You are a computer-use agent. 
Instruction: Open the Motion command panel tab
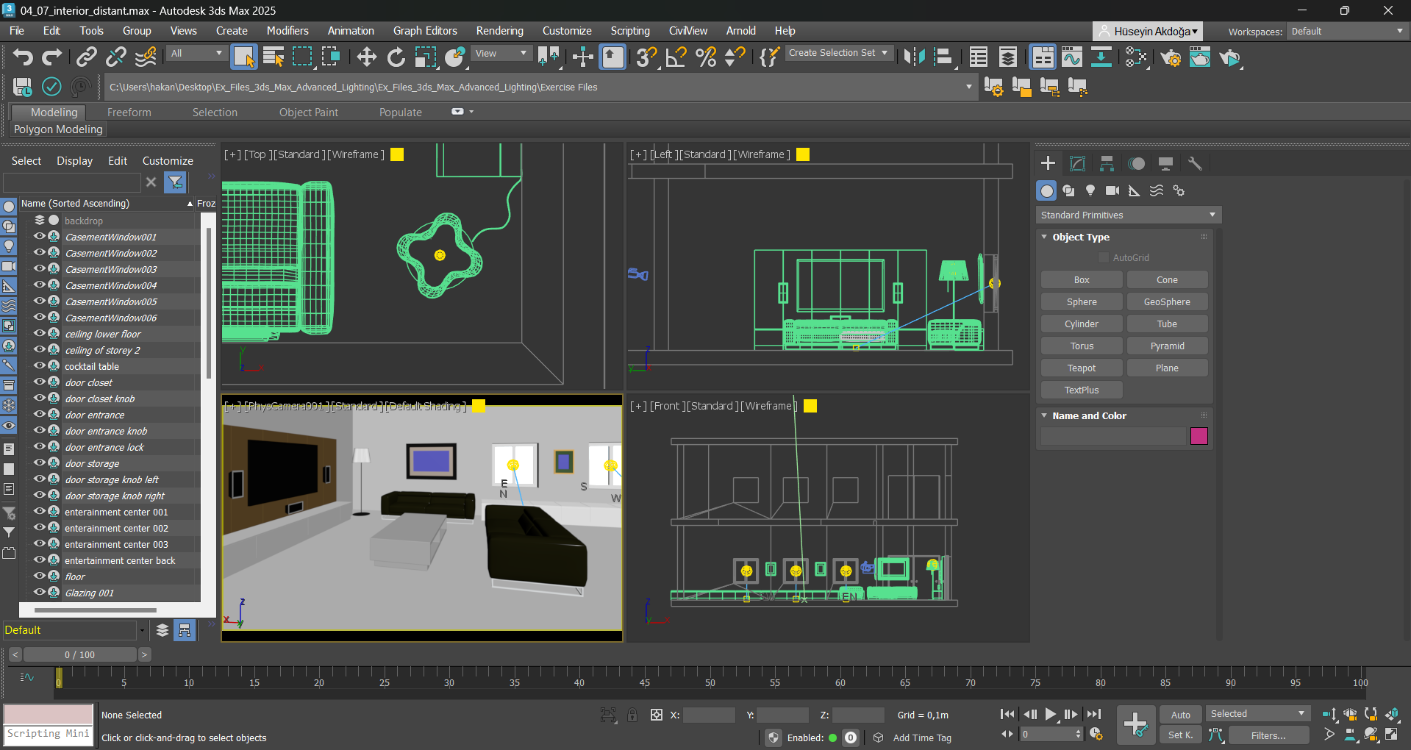pos(1136,163)
